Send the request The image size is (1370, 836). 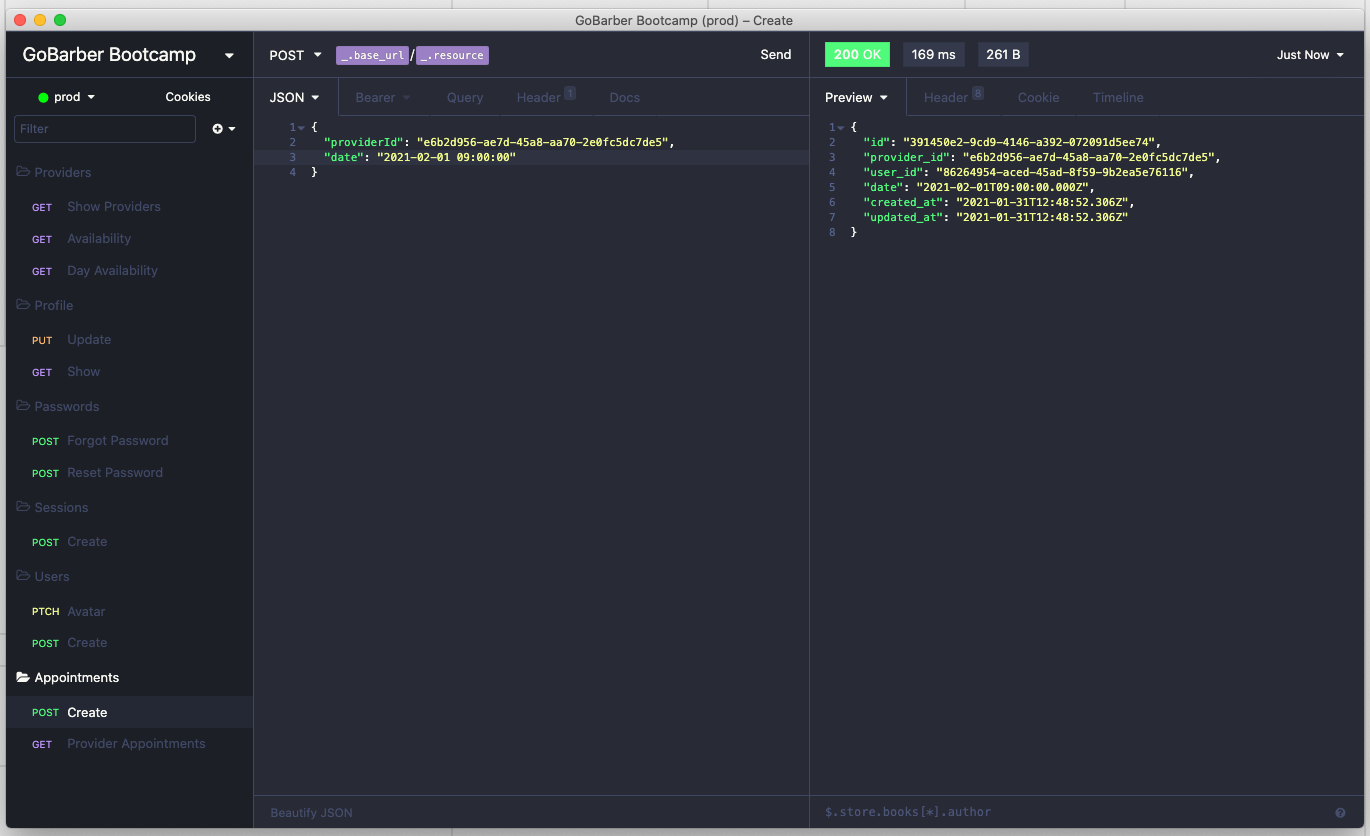776,55
